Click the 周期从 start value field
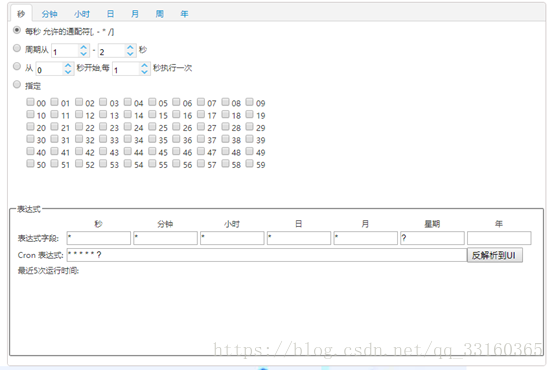The image size is (554, 370). click(x=66, y=51)
